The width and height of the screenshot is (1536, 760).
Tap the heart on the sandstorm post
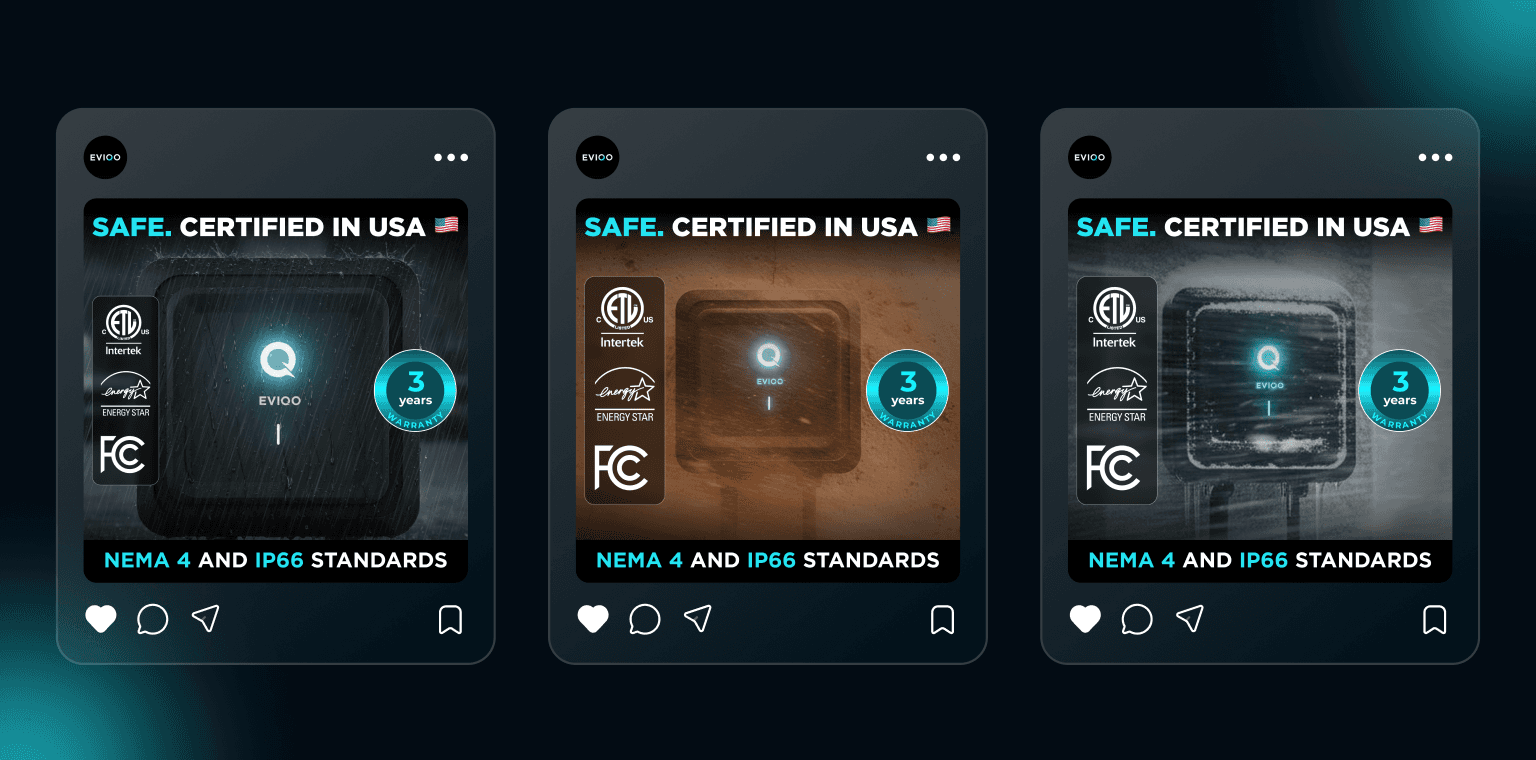click(593, 619)
